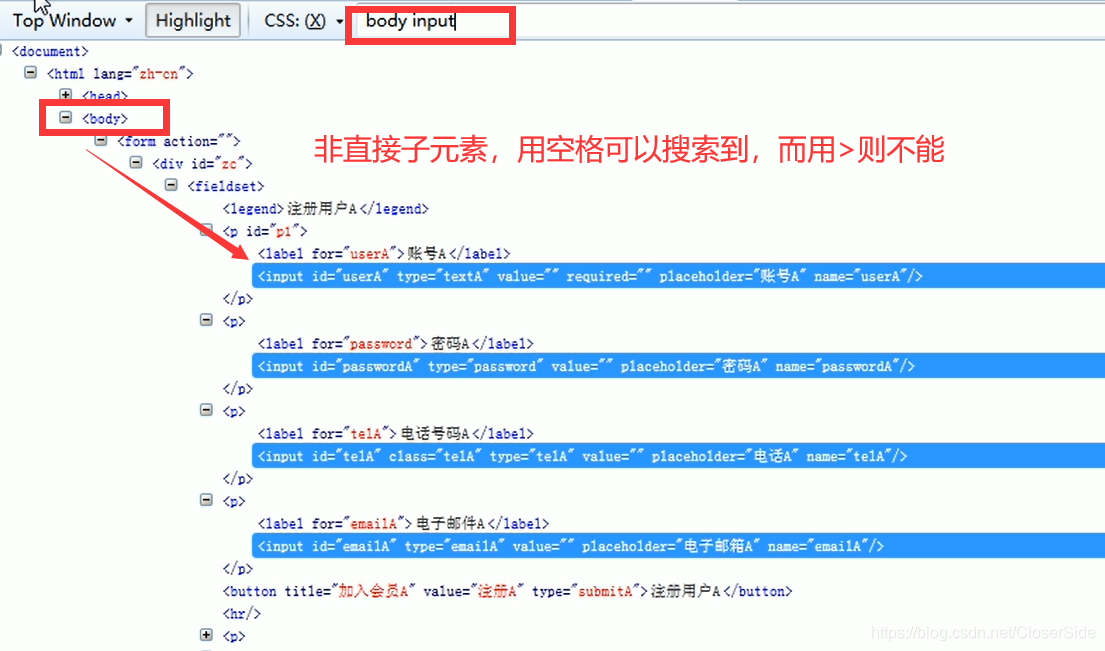Select the highlighted input id="userA" row
Viewport: 1105px width, 651px height.
click(x=678, y=276)
